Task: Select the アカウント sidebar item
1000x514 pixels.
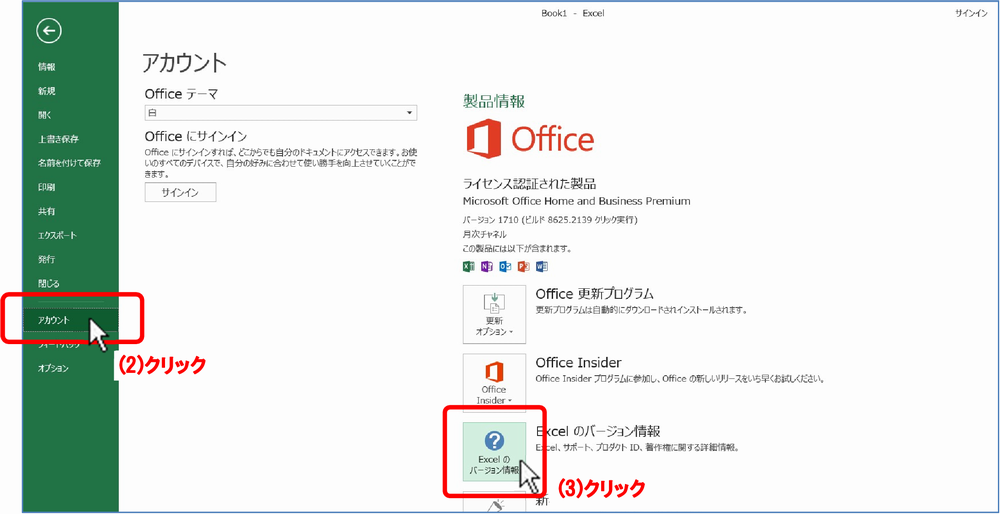Action: point(70,321)
